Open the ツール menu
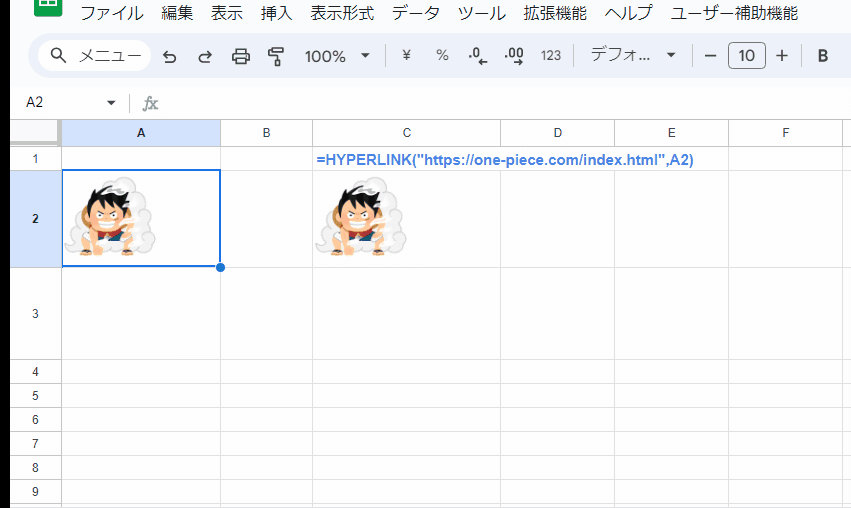851x508 pixels. (481, 13)
